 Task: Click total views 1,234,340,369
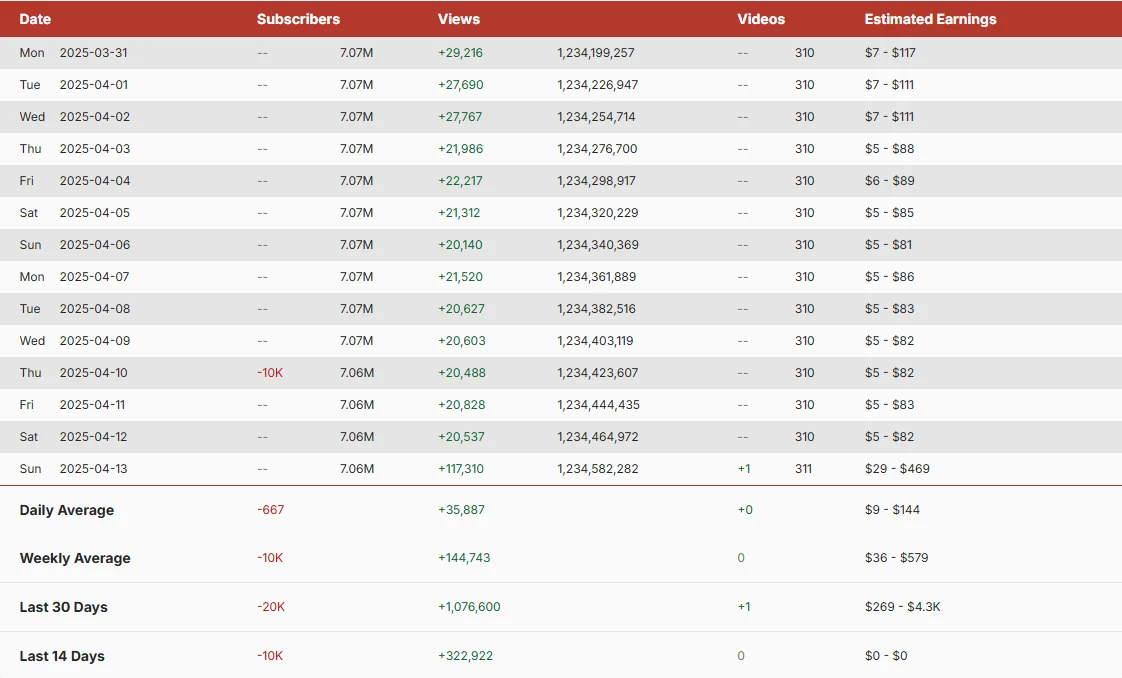598,245
